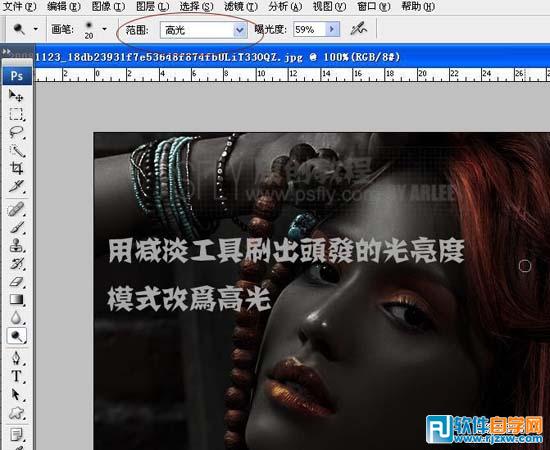Open the 文件(F) menu
The height and width of the screenshot is (450, 550).
pos(20,6)
